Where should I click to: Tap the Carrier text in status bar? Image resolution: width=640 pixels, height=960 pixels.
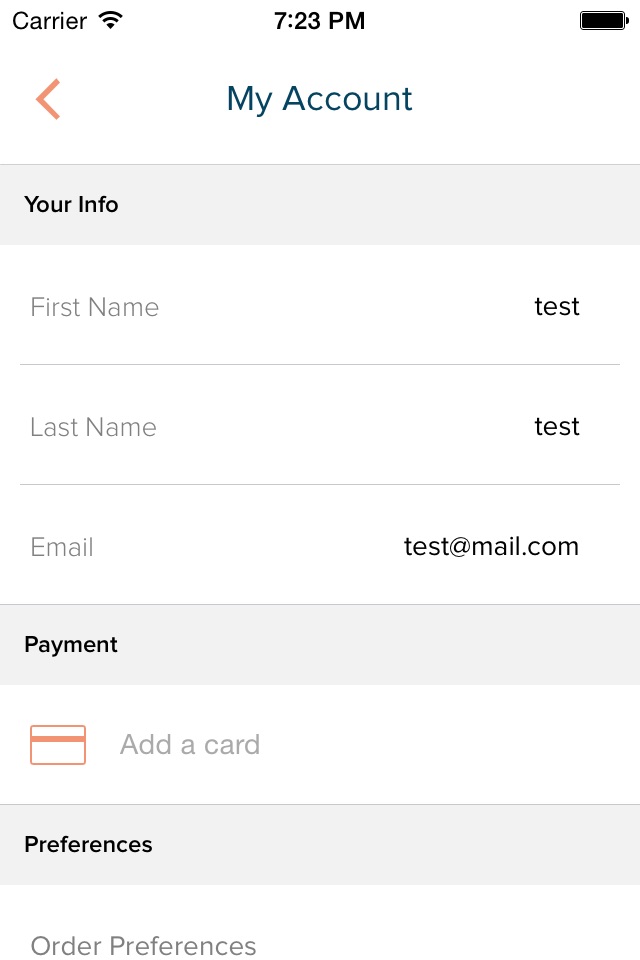coord(50,21)
